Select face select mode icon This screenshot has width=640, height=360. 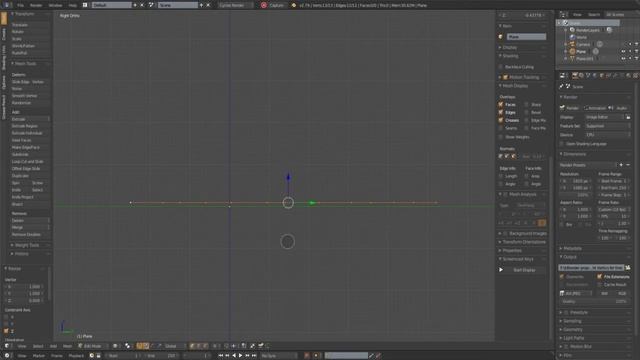205,346
